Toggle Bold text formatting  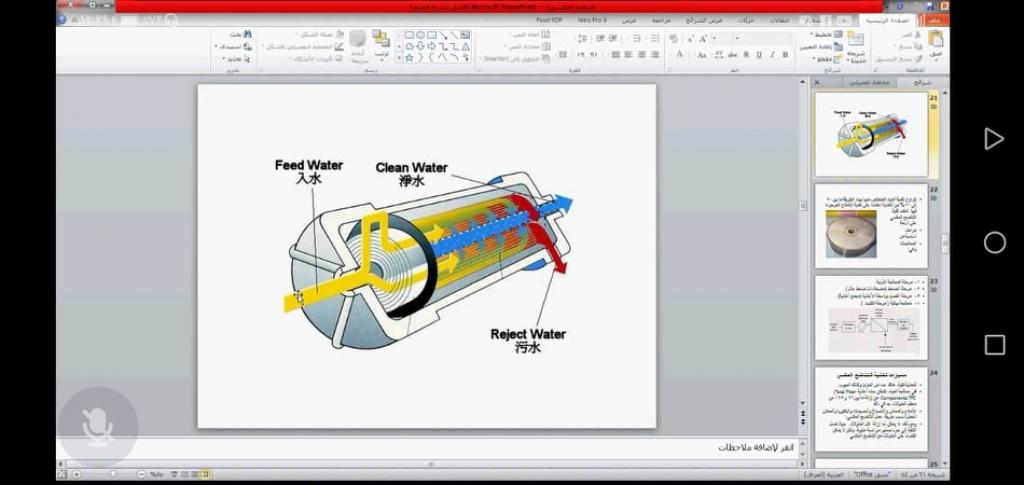pos(787,55)
